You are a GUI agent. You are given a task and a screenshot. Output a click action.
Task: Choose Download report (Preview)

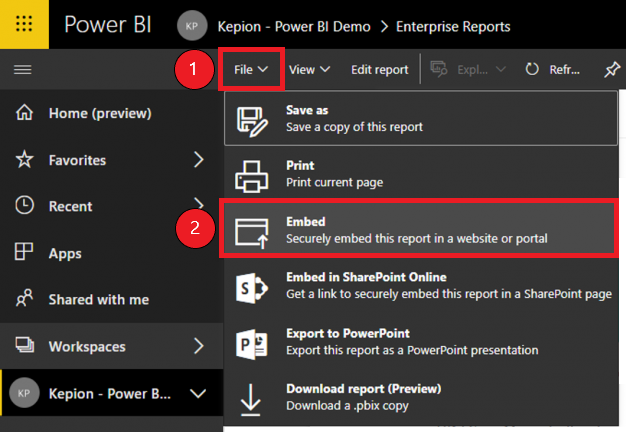pyautogui.click(x=421, y=397)
